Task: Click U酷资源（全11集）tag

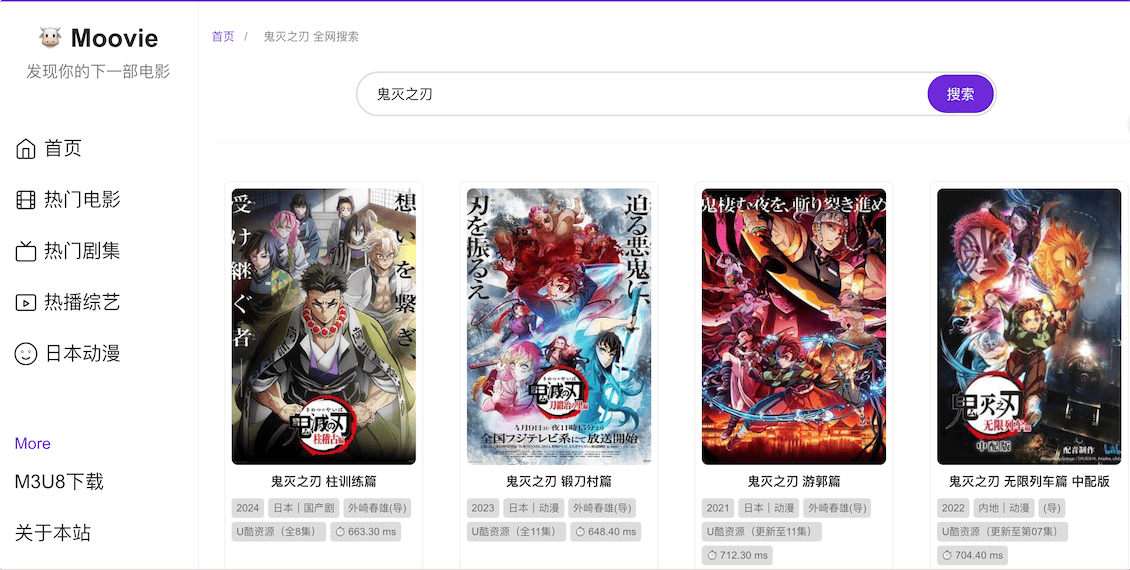Action: point(516,532)
